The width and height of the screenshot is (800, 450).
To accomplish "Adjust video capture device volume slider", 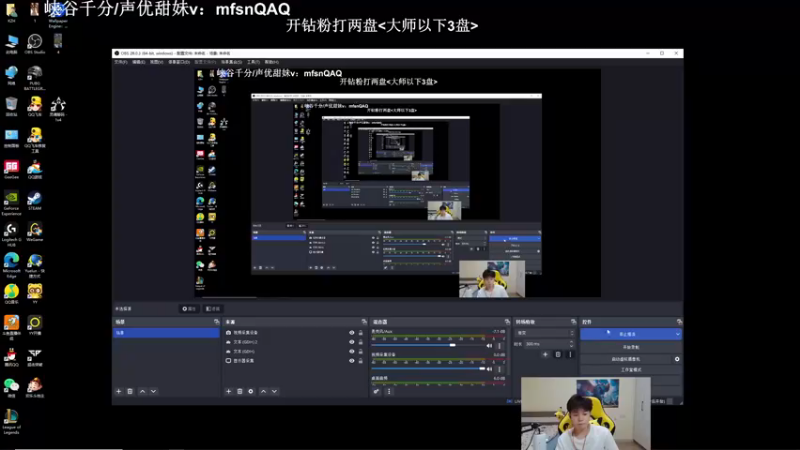I will click(x=428, y=368).
